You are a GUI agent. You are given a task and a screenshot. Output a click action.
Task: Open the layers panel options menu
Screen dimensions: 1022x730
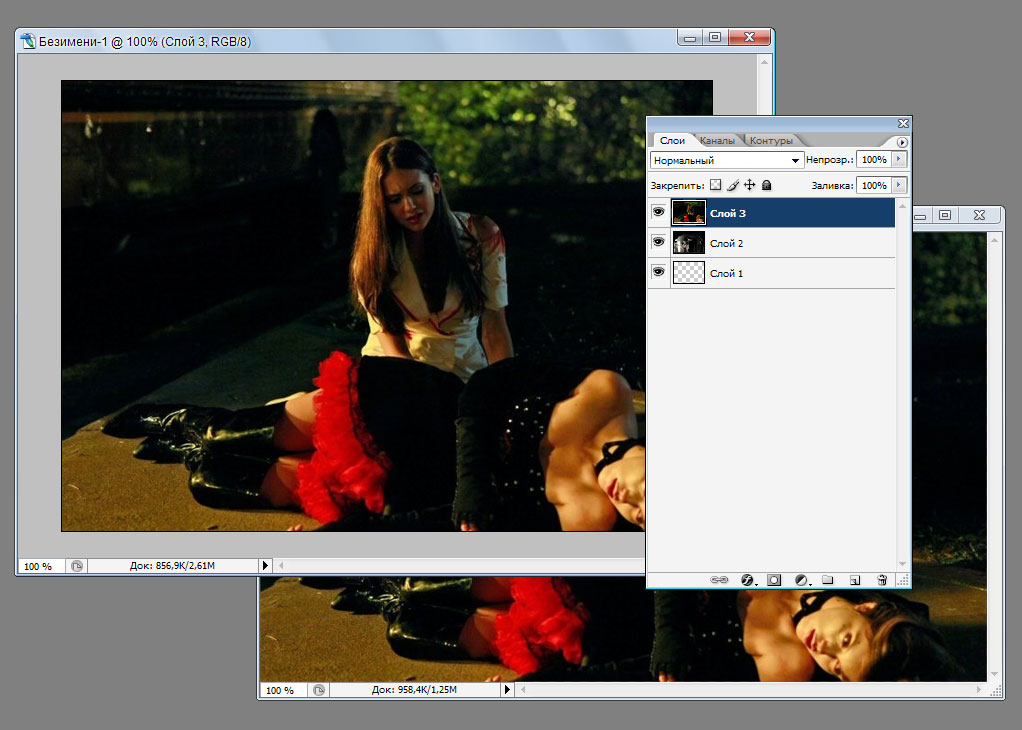(x=902, y=142)
